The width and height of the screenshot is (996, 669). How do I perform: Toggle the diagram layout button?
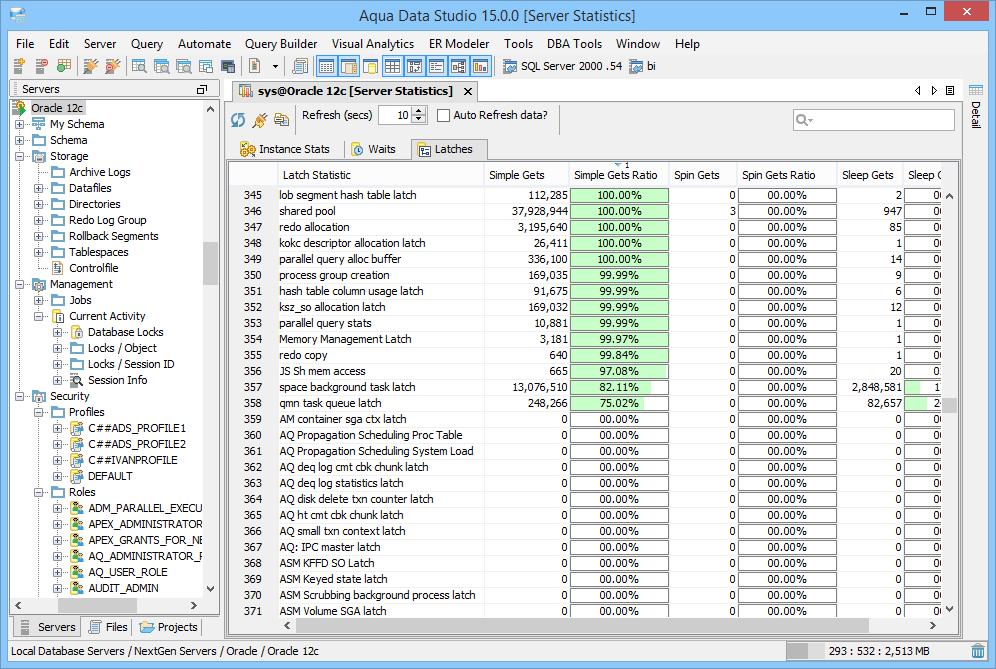click(459, 66)
